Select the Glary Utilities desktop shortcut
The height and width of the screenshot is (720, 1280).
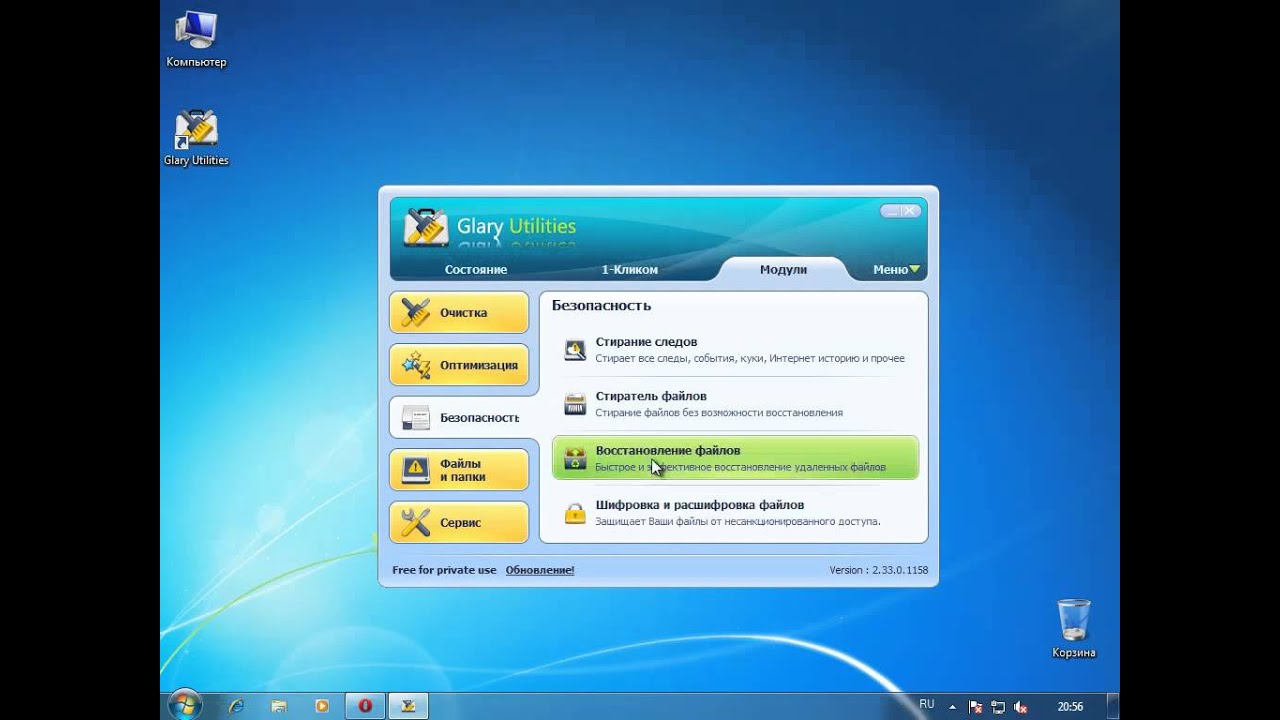tap(196, 138)
